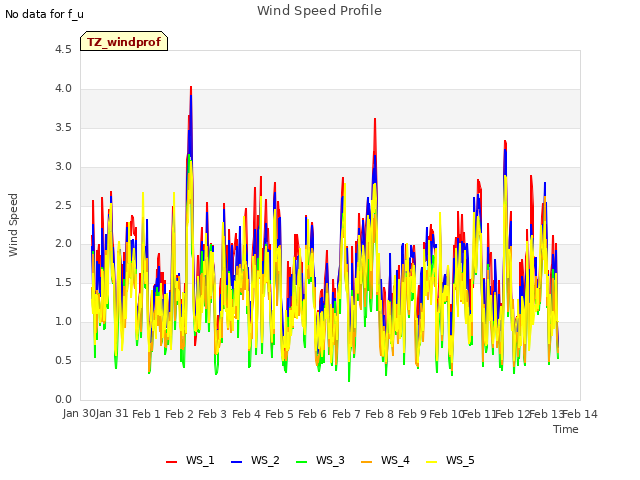Click the Feb 8 x-axis tick label
This screenshot has width=640, height=480.
tap(379, 414)
